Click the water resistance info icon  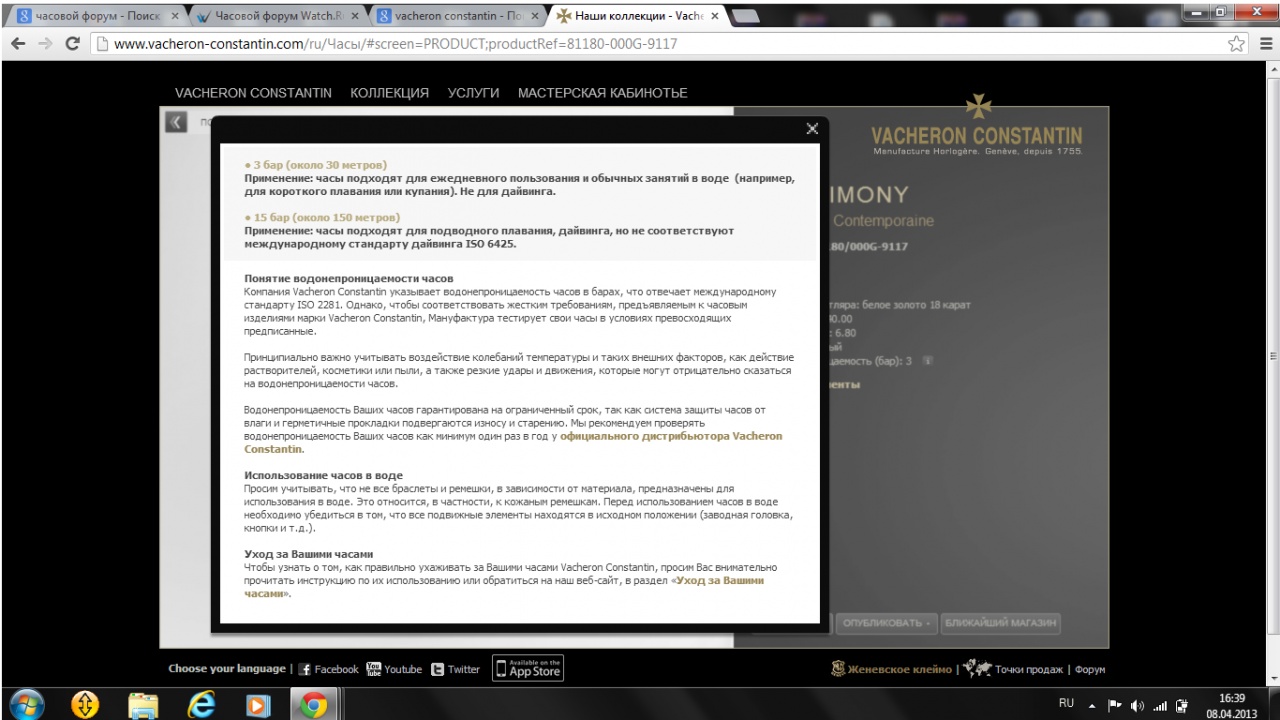pyautogui.click(x=927, y=361)
